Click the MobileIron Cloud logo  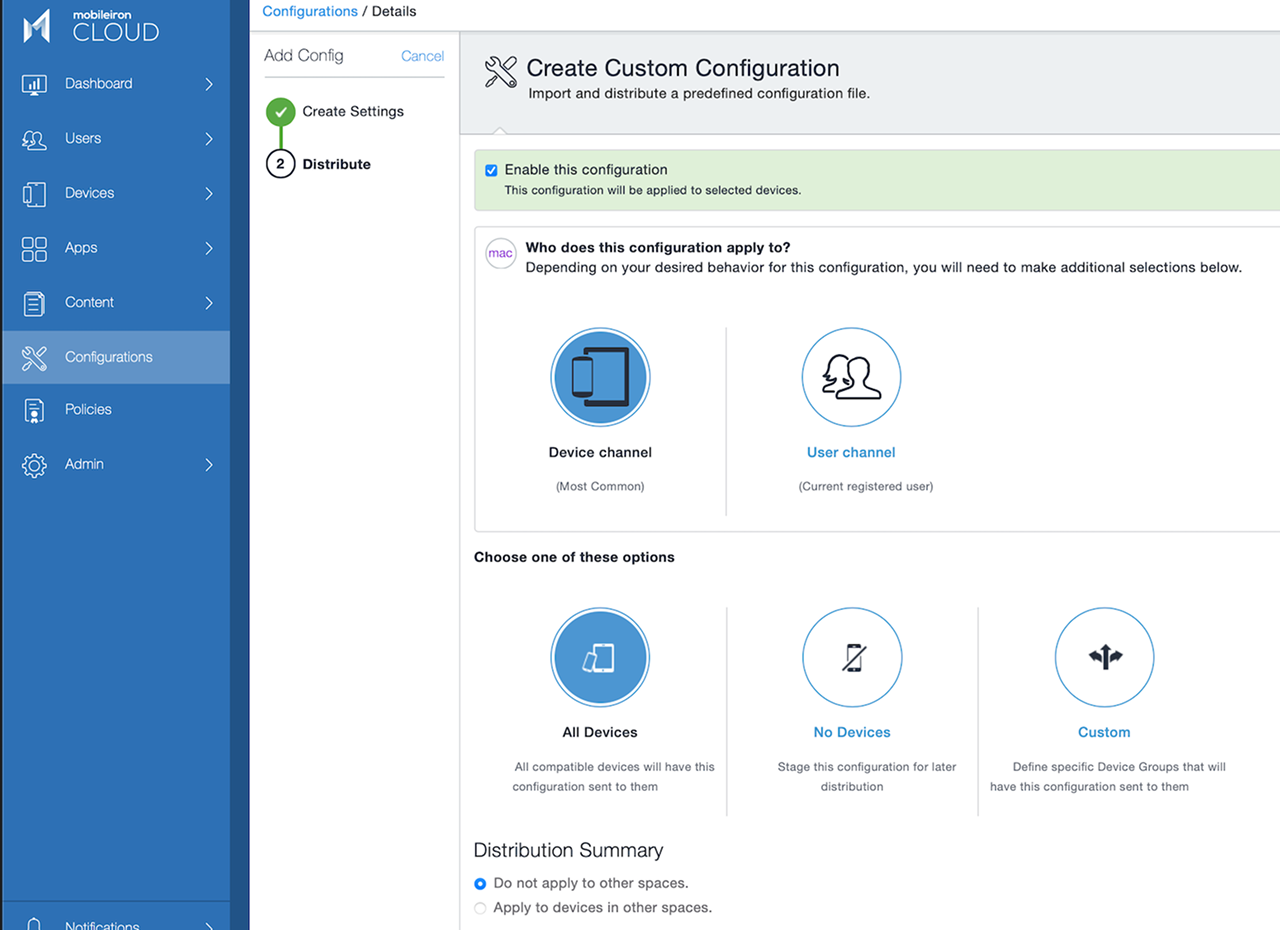tap(91, 26)
